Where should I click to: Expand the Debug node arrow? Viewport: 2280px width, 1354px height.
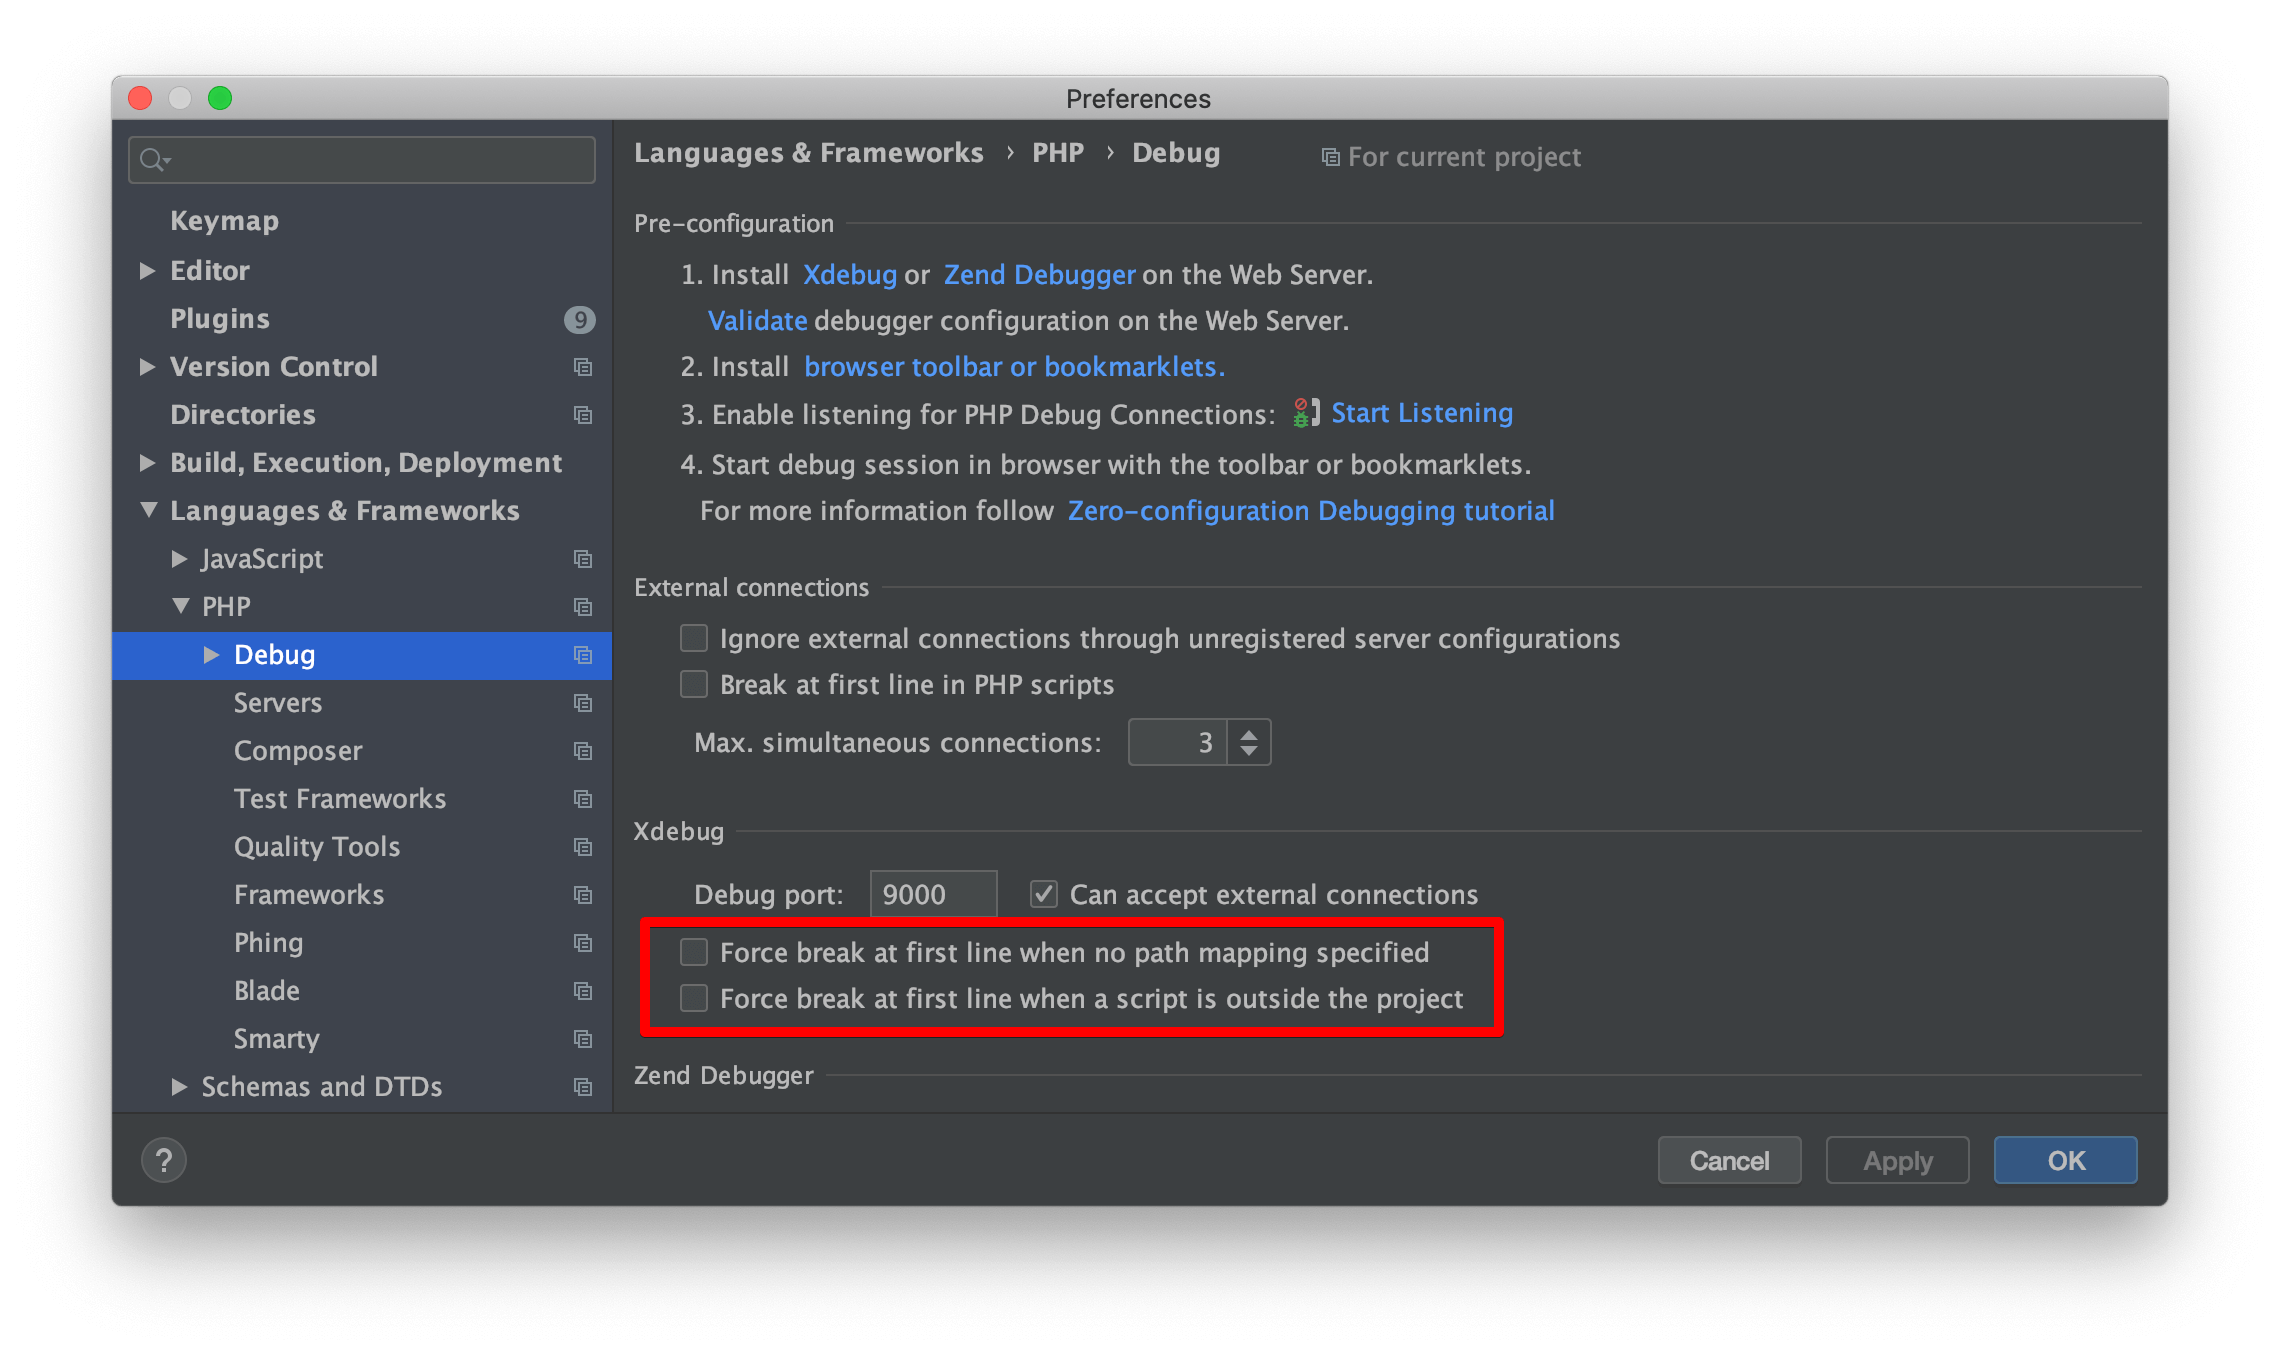[x=212, y=655]
